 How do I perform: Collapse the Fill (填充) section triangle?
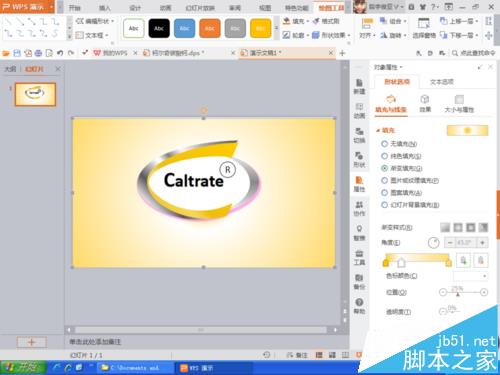tap(378, 130)
